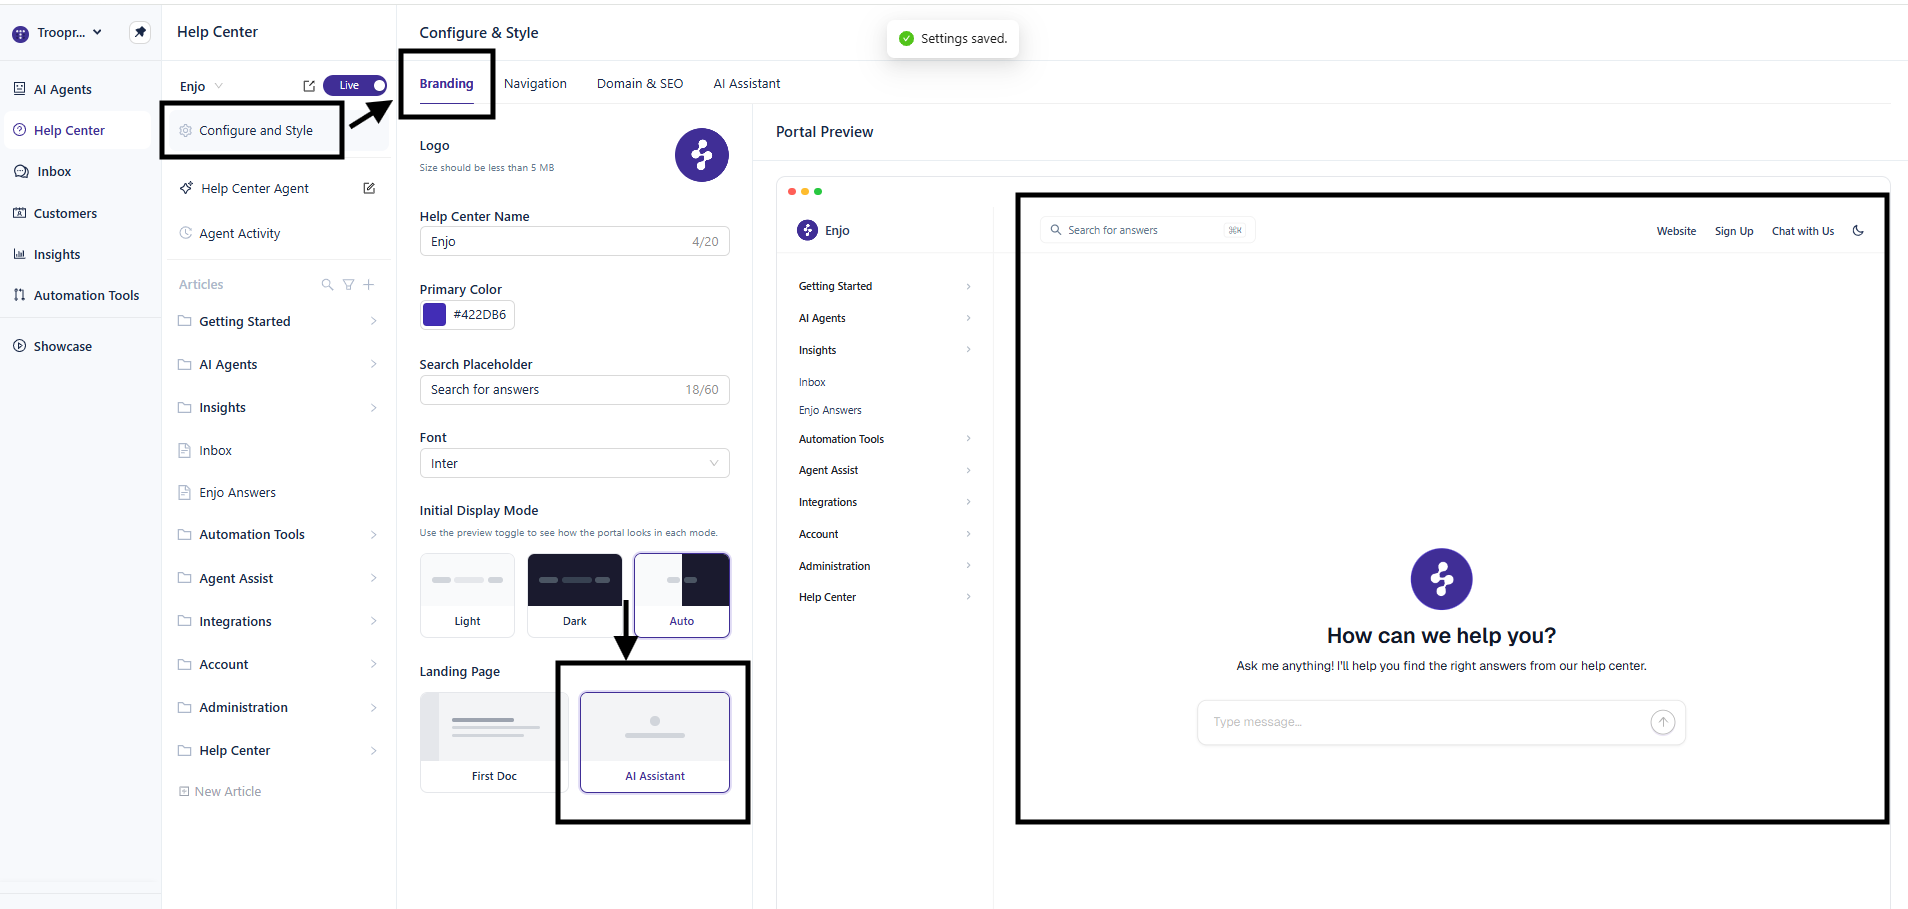
Task: Edit the Help Center Agent pencil icon
Action: [x=369, y=188]
